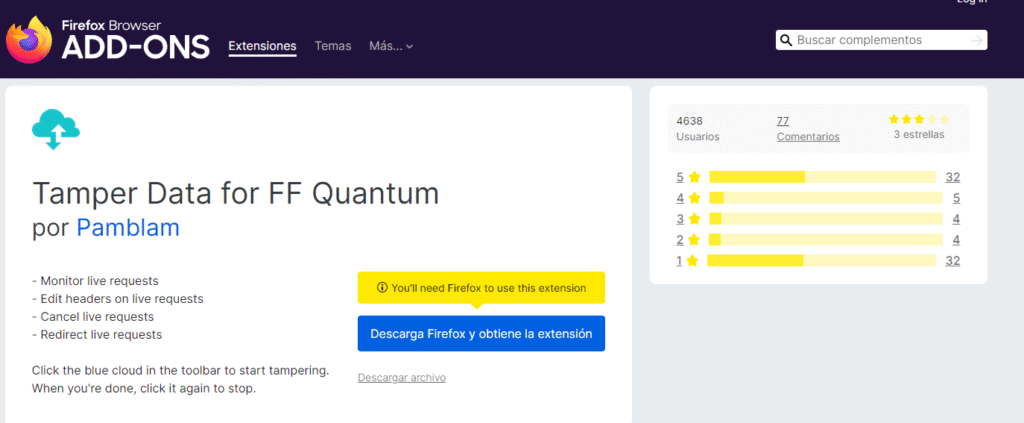This screenshot has height=423, width=1024.
Task: Click the Tamper Data blue cloud icon
Action: coord(55,129)
